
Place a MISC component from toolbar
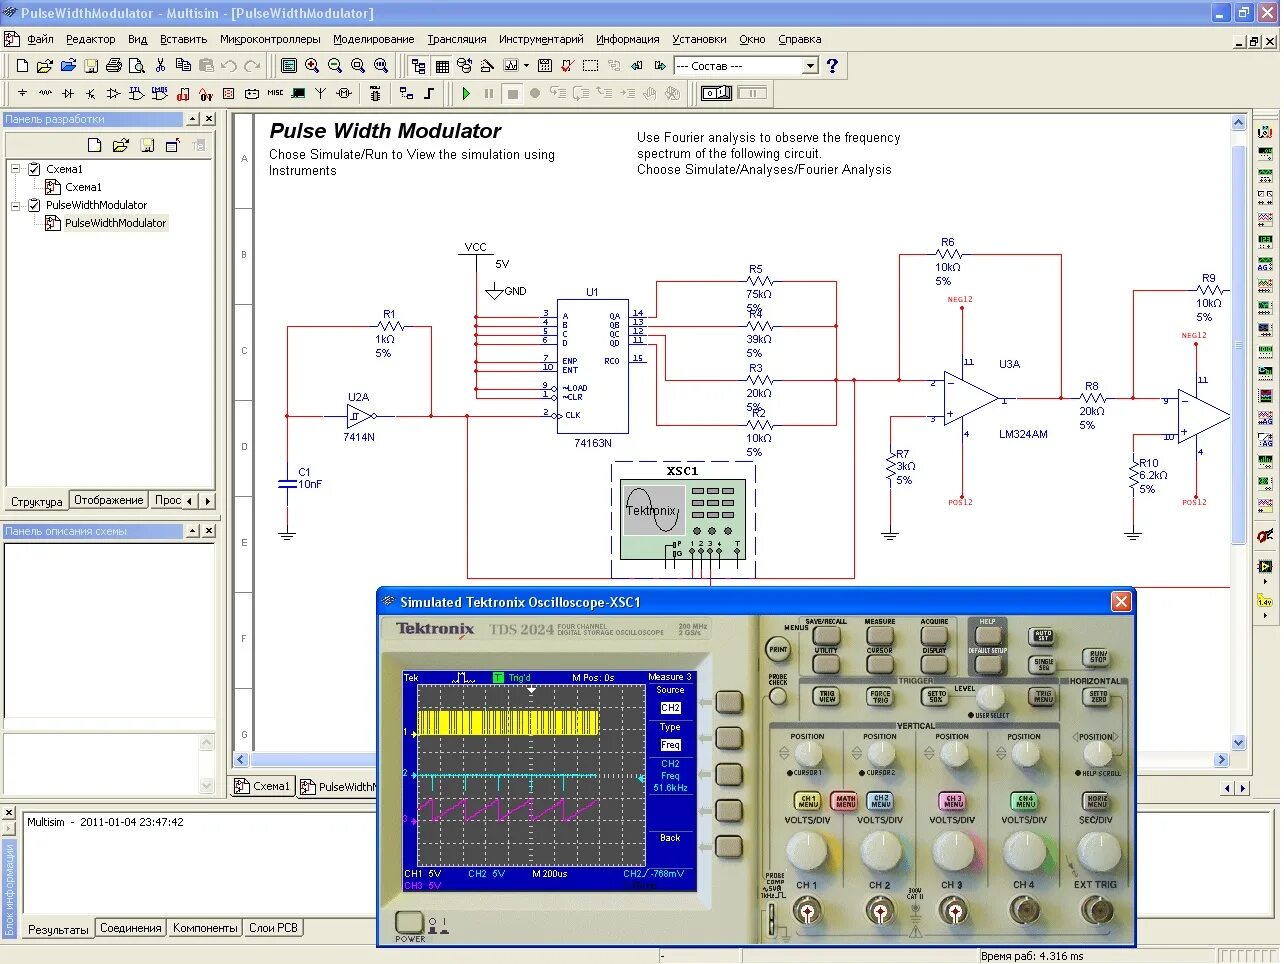tap(275, 93)
